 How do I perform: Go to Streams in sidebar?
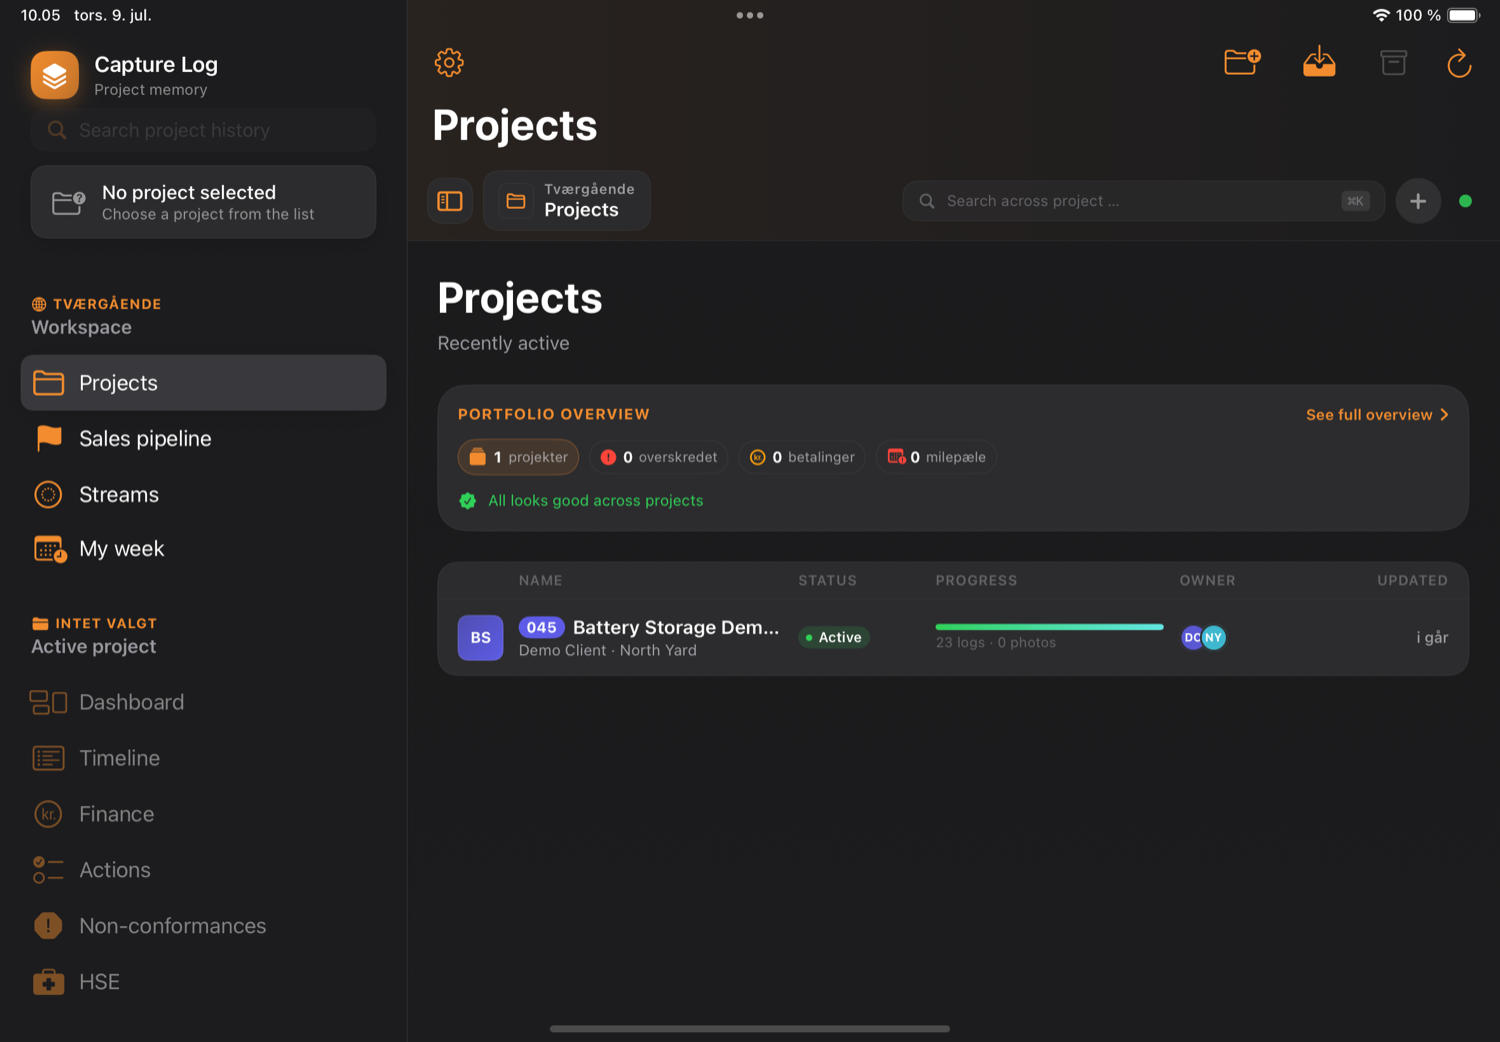(x=203, y=495)
